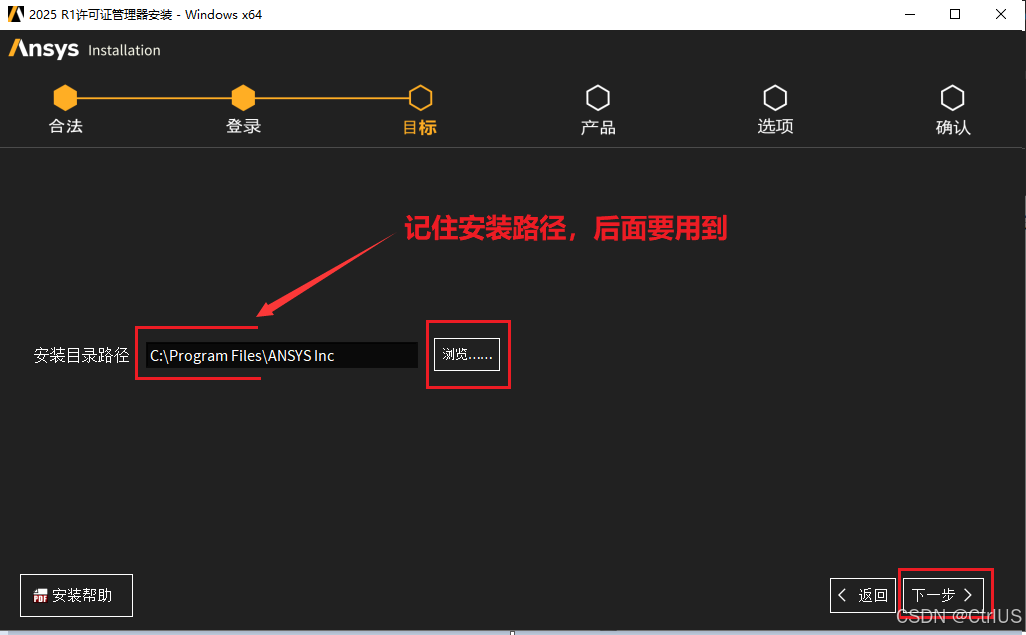Image resolution: width=1026 pixels, height=635 pixels.
Task: Go back with 返回 button
Action: point(862,595)
